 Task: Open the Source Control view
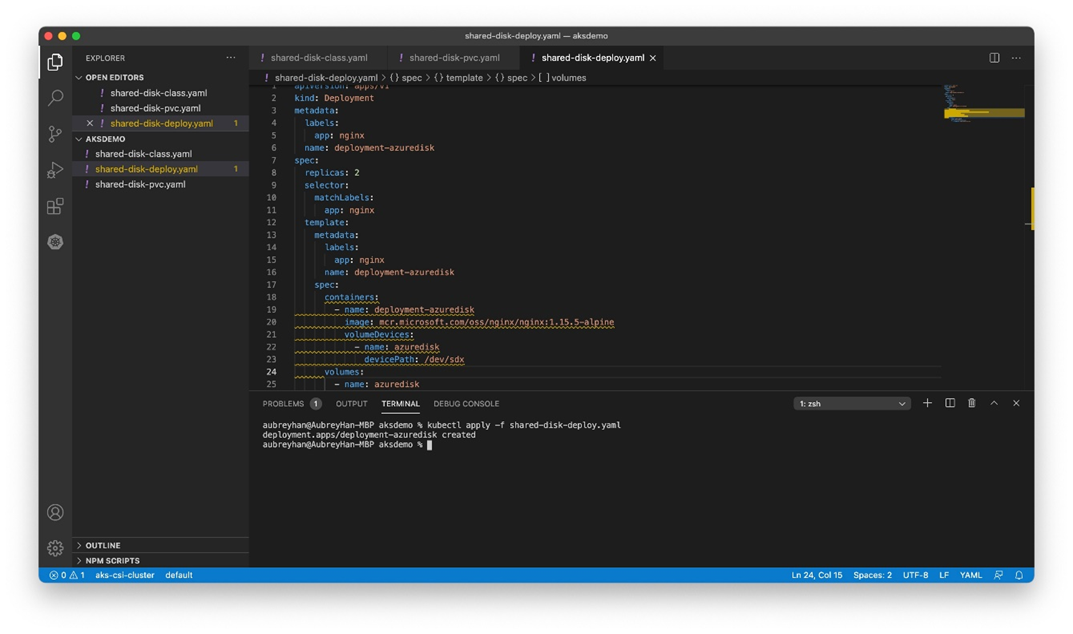click(x=55, y=134)
